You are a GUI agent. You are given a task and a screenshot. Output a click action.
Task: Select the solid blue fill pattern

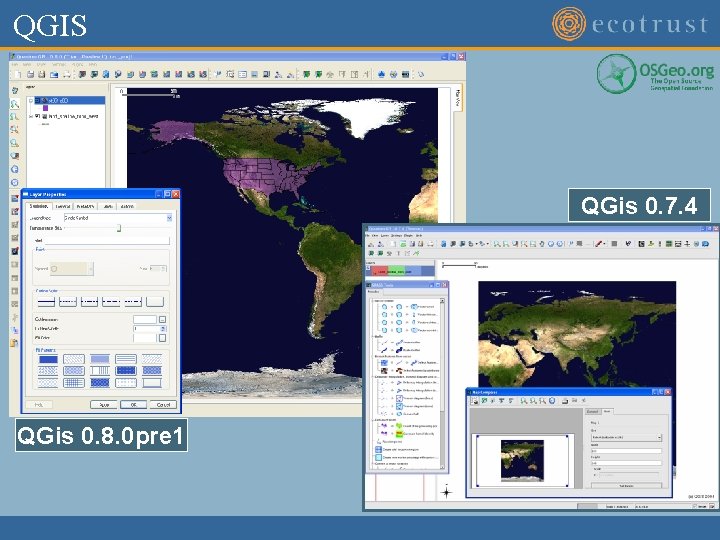coord(48,359)
